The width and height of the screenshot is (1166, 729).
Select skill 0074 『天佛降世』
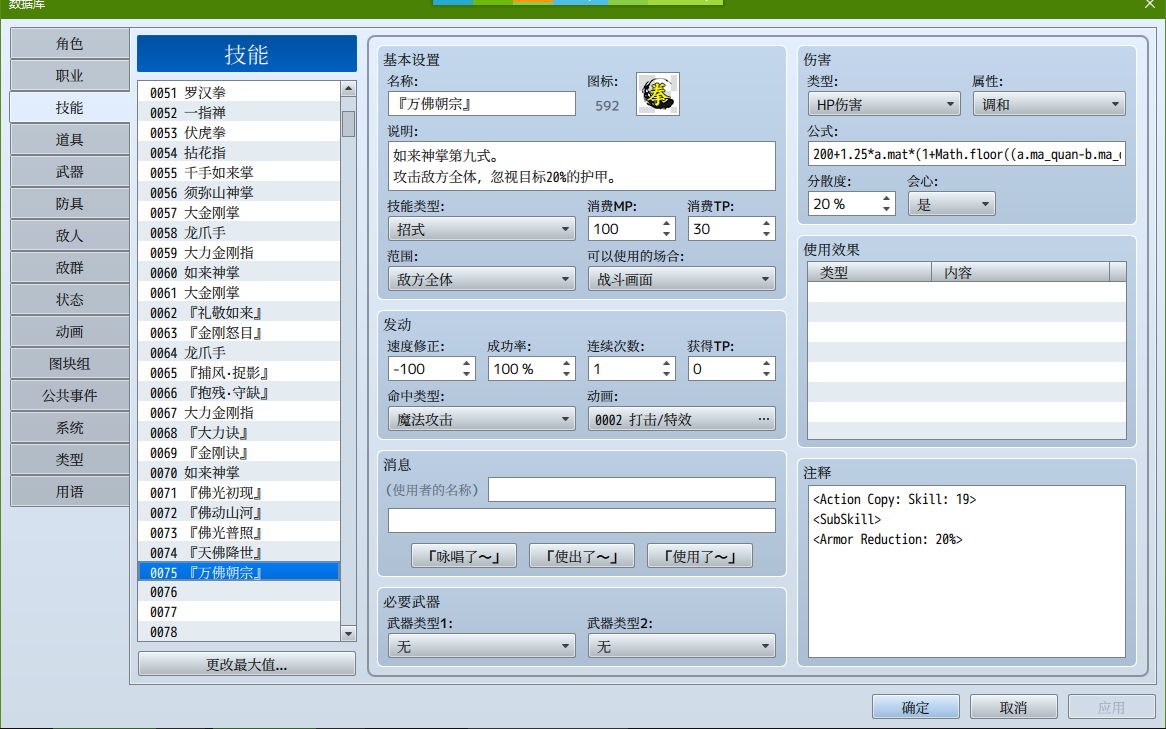tap(239, 553)
